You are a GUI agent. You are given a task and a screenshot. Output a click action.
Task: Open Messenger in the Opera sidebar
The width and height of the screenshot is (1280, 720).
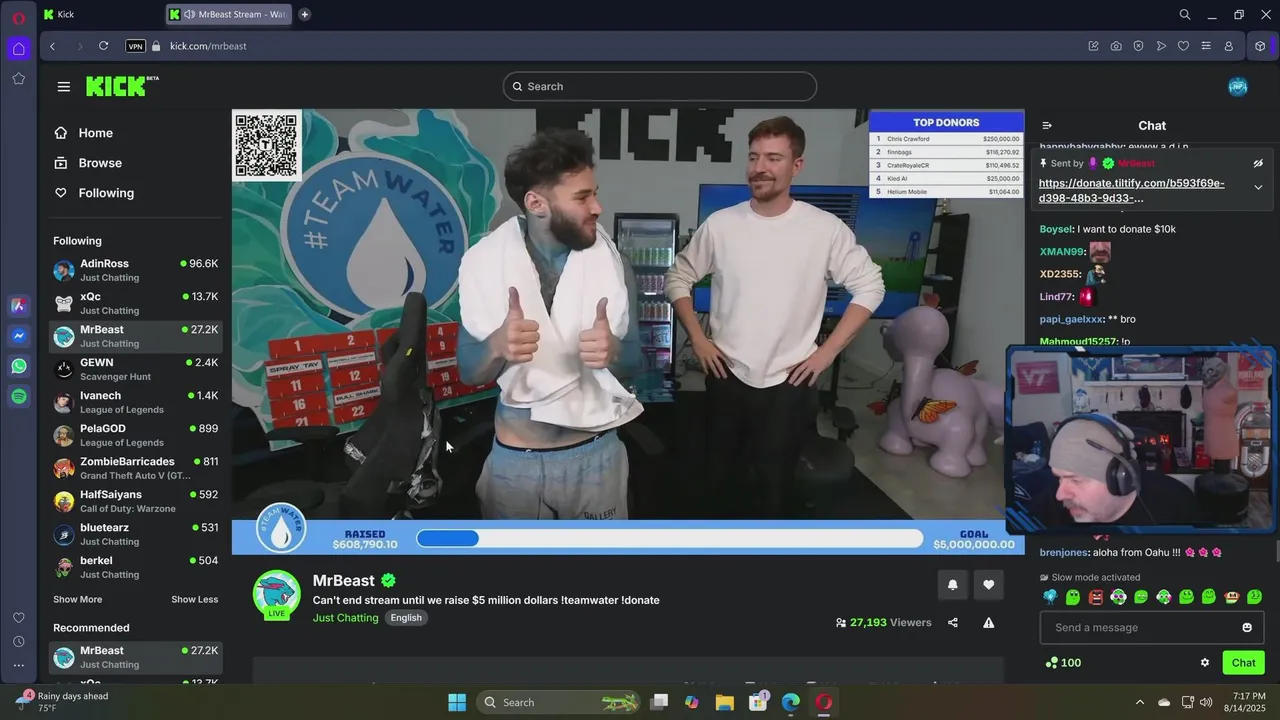[19, 336]
